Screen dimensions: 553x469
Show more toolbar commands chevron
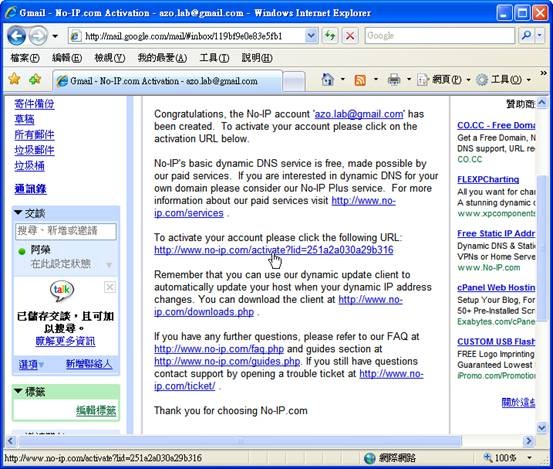click(543, 73)
